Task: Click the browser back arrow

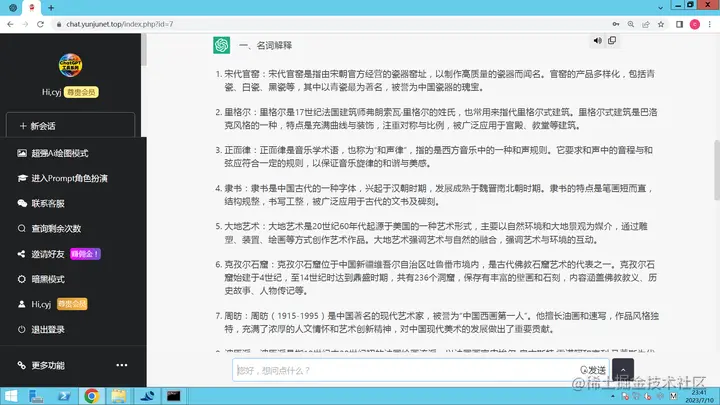Action: [10, 24]
